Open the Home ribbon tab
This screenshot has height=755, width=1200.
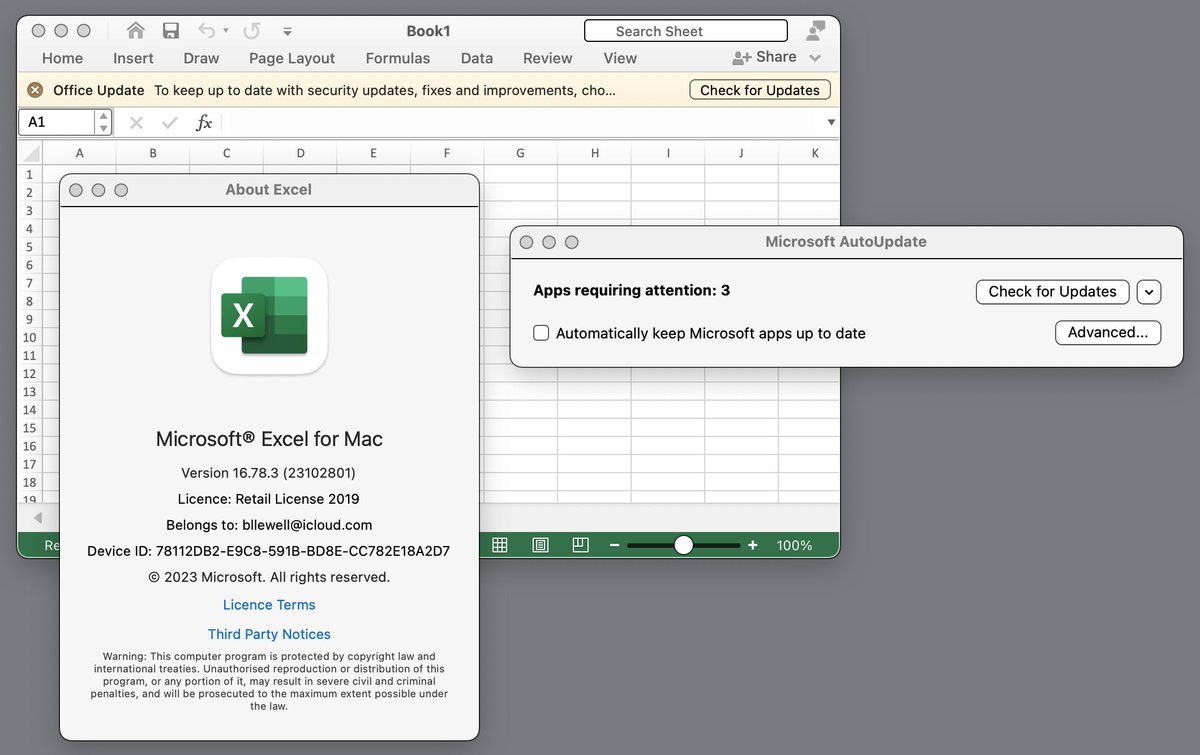click(x=63, y=58)
